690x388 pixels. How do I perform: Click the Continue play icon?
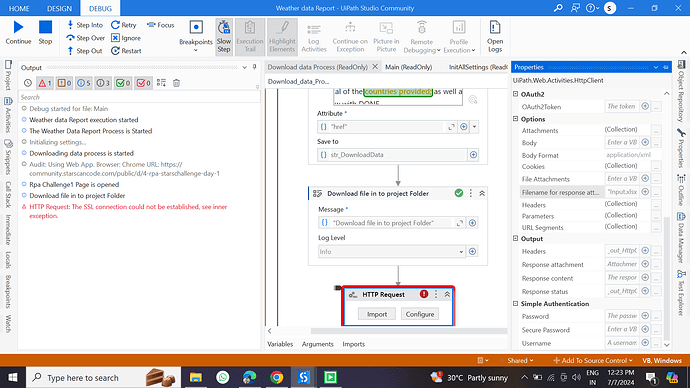tap(18, 27)
